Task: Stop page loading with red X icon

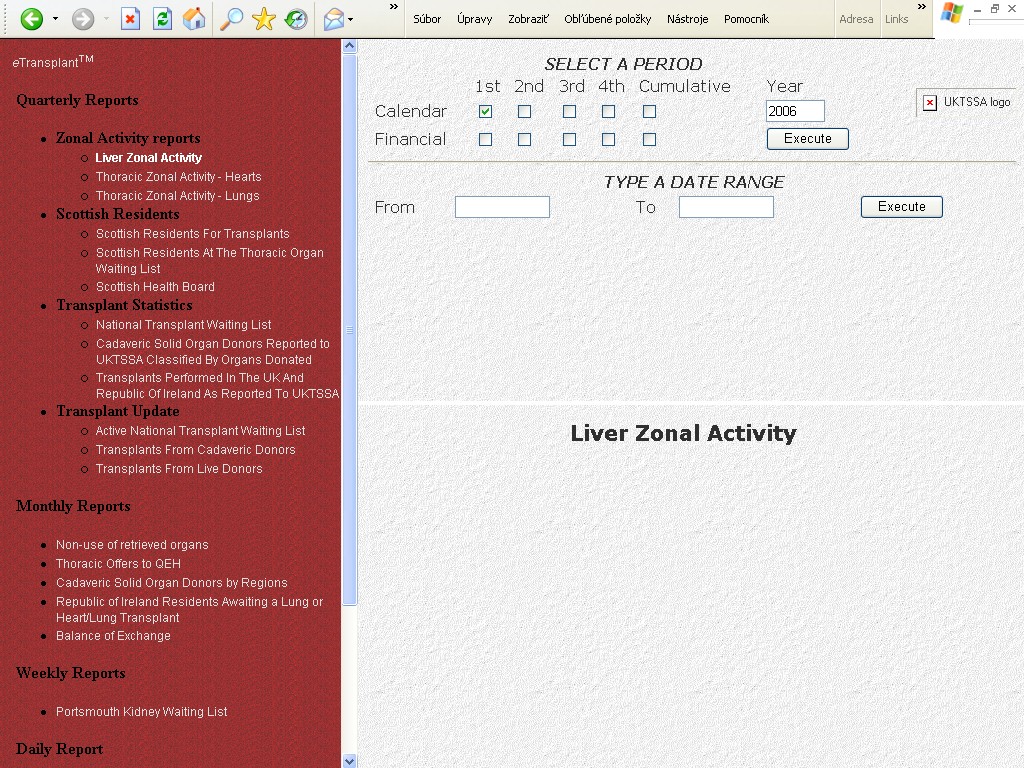Action: (x=131, y=19)
